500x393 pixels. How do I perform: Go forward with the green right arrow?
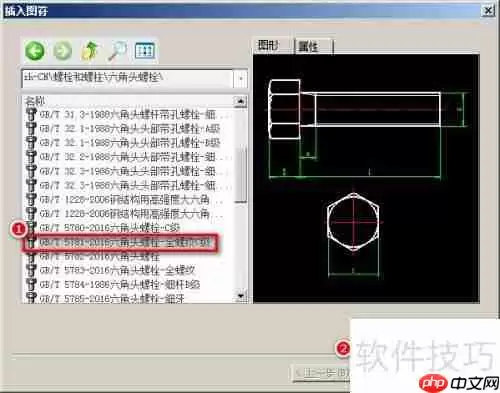(62, 51)
